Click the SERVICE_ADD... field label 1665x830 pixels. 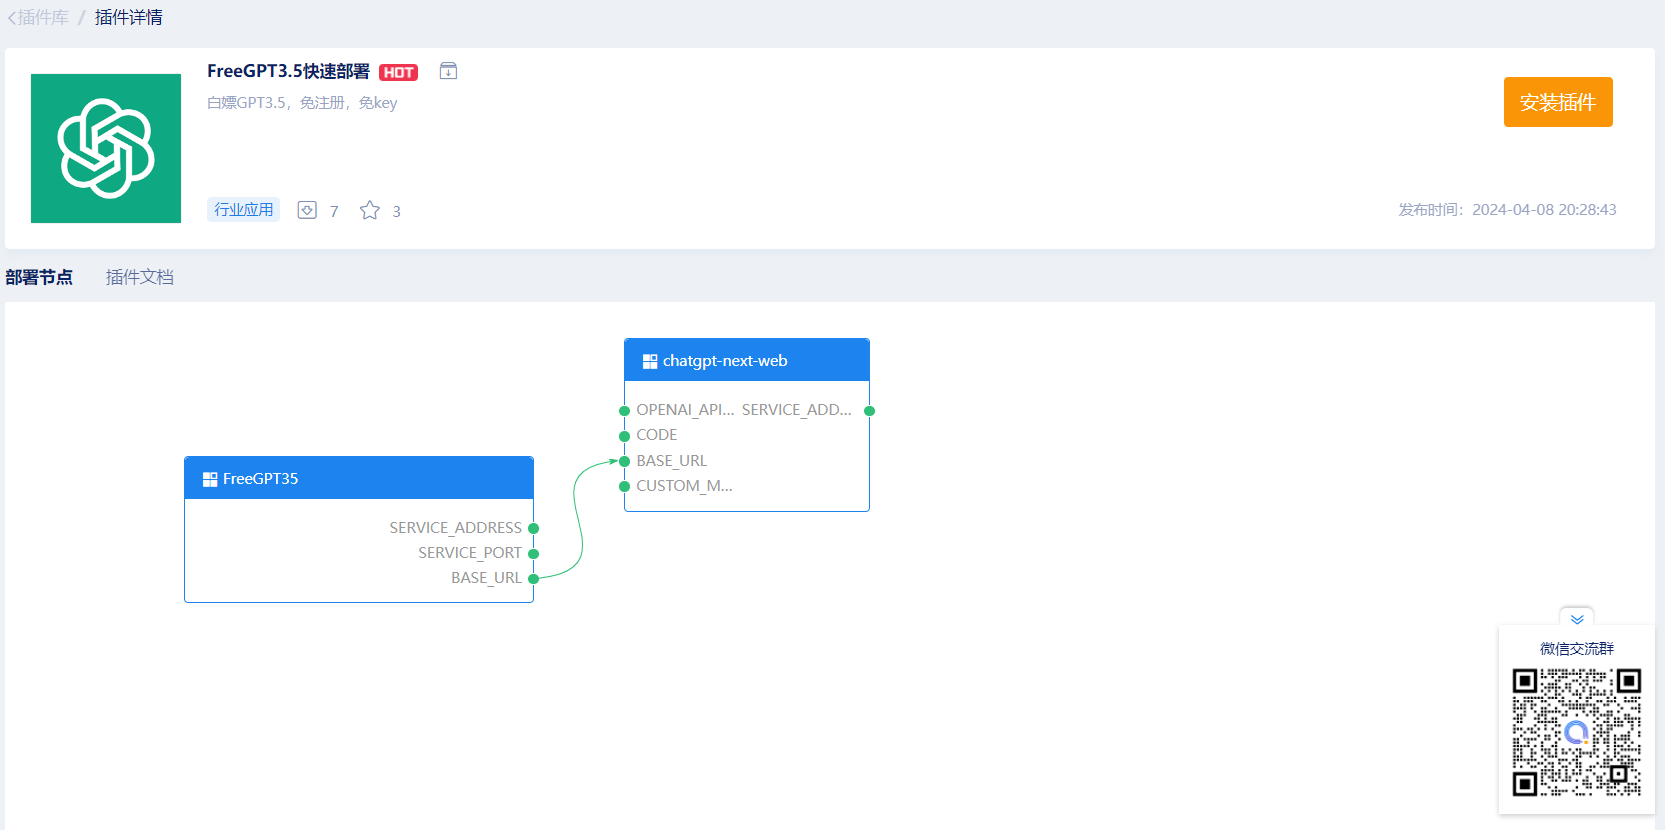pyautogui.click(x=797, y=410)
